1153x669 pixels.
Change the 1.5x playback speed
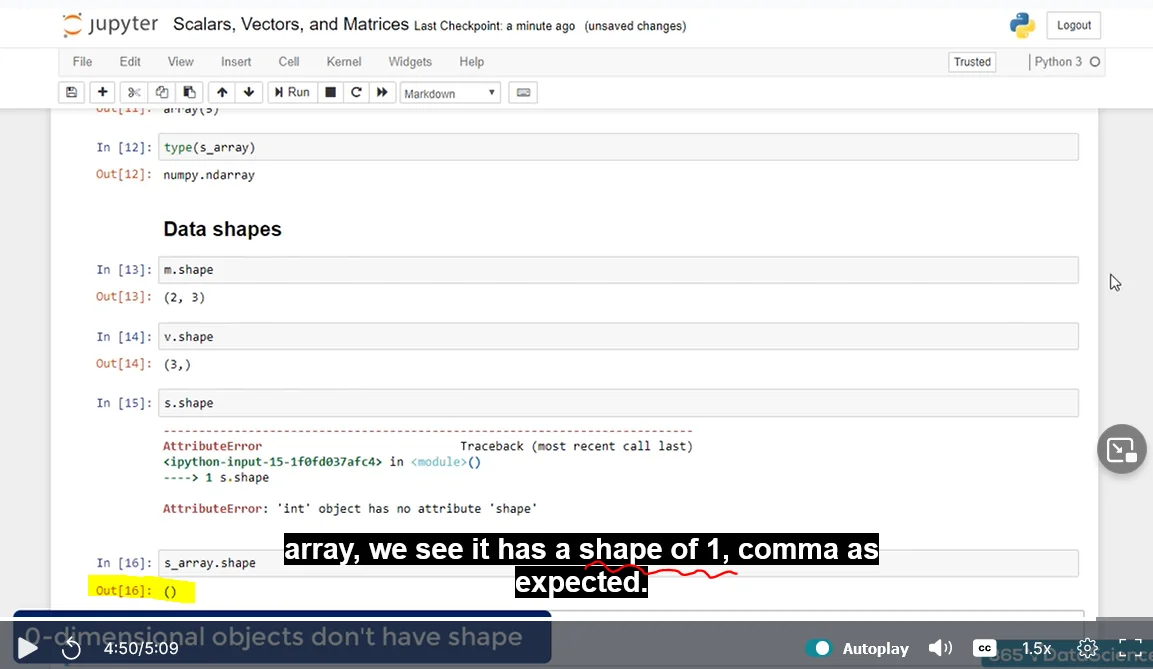point(1036,648)
